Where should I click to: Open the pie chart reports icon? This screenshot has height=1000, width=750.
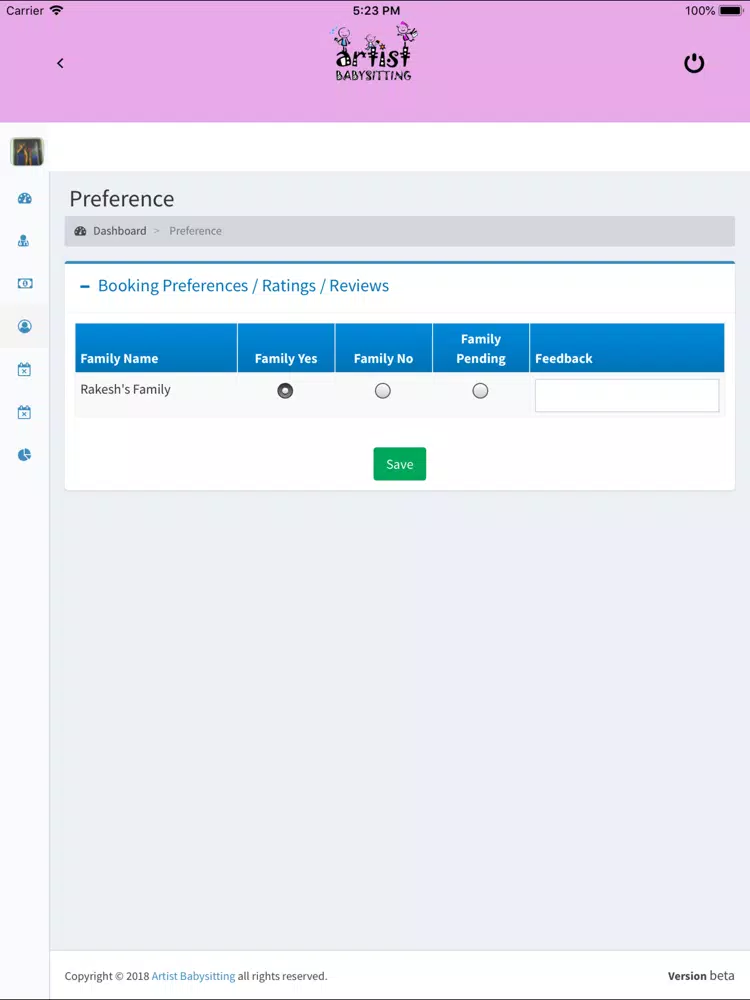[x=24, y=455]
